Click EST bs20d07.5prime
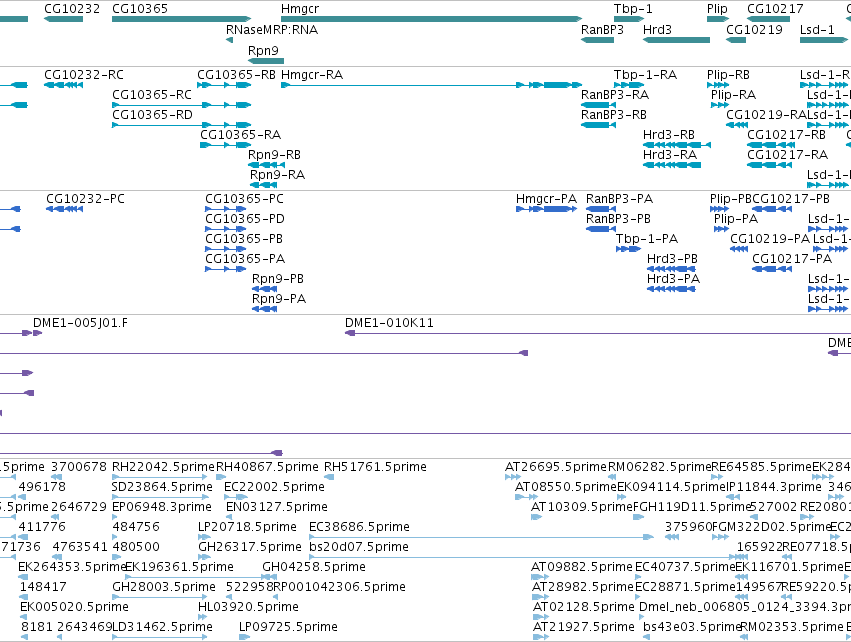The height and width of the screenshot is (642, 851). click(359, 548)
